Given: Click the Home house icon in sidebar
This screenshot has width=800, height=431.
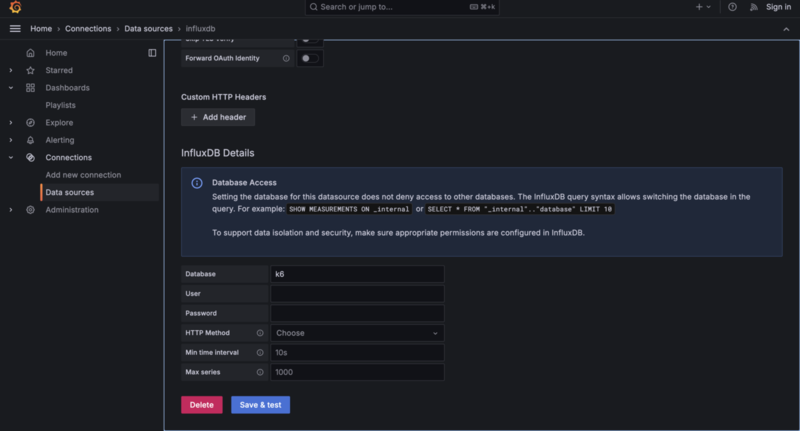Looking at the screenshot, I should coord(31,53).
